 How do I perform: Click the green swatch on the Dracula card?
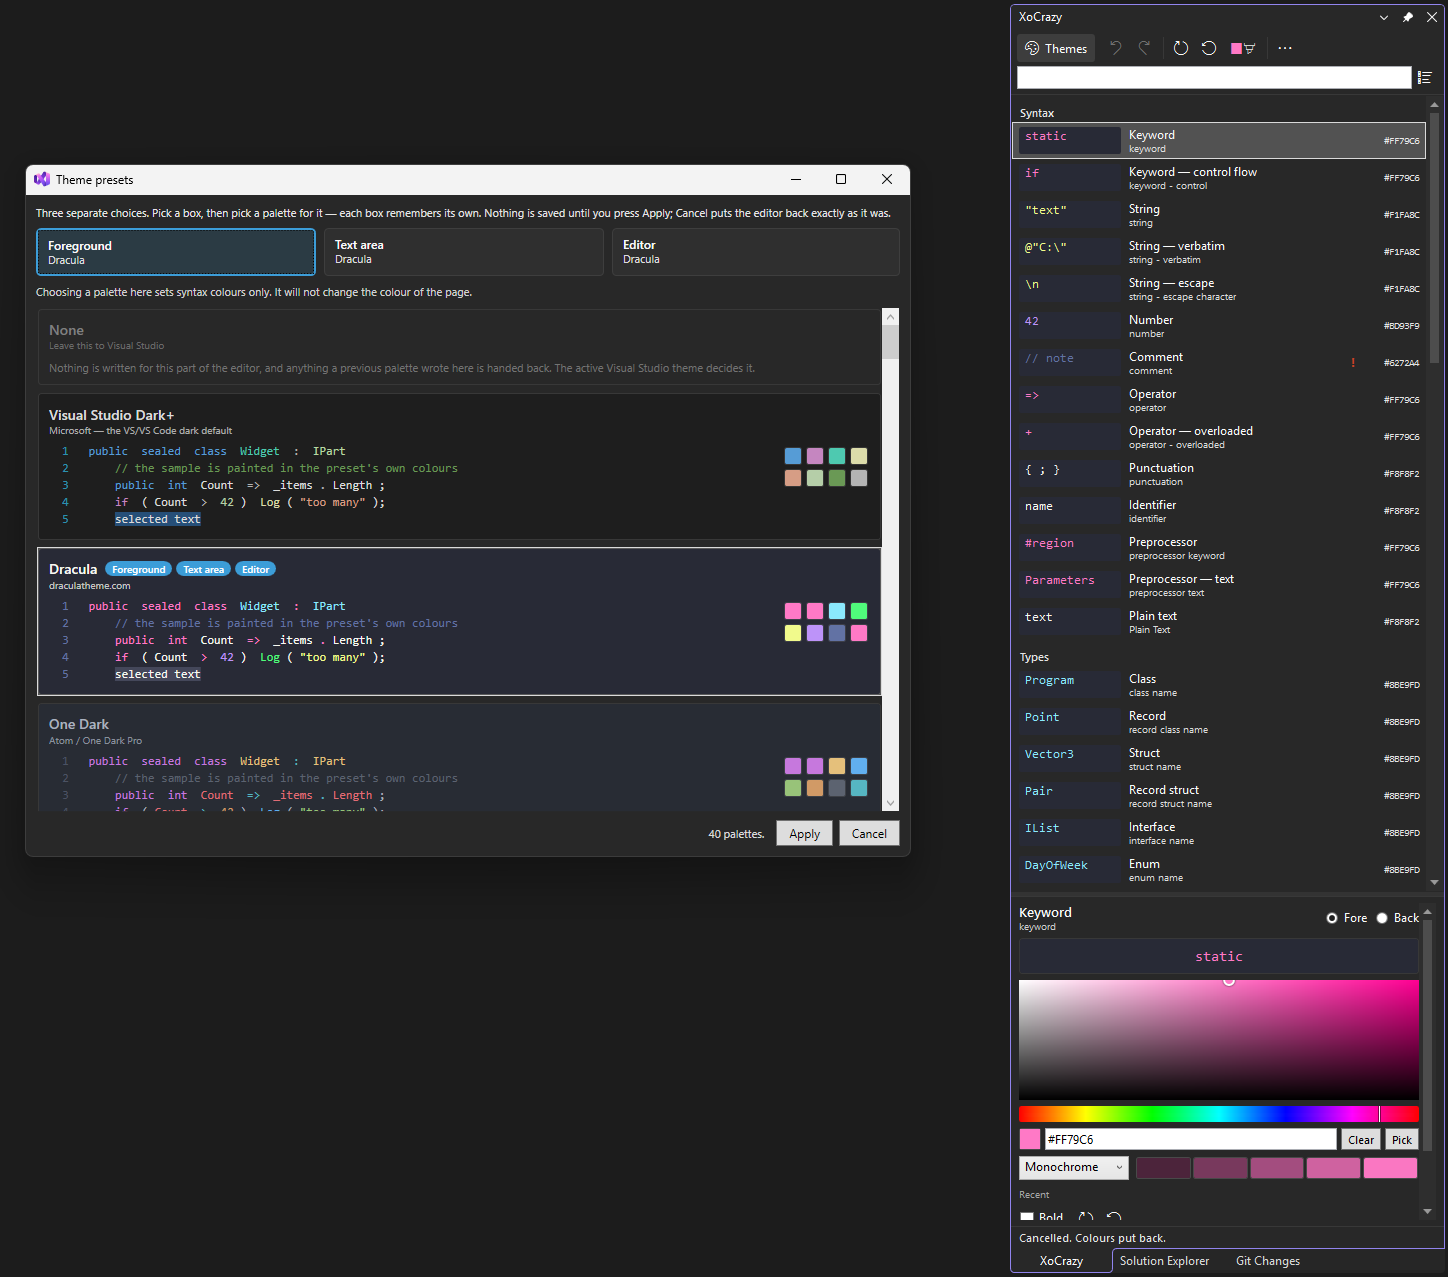click(859, 611)
